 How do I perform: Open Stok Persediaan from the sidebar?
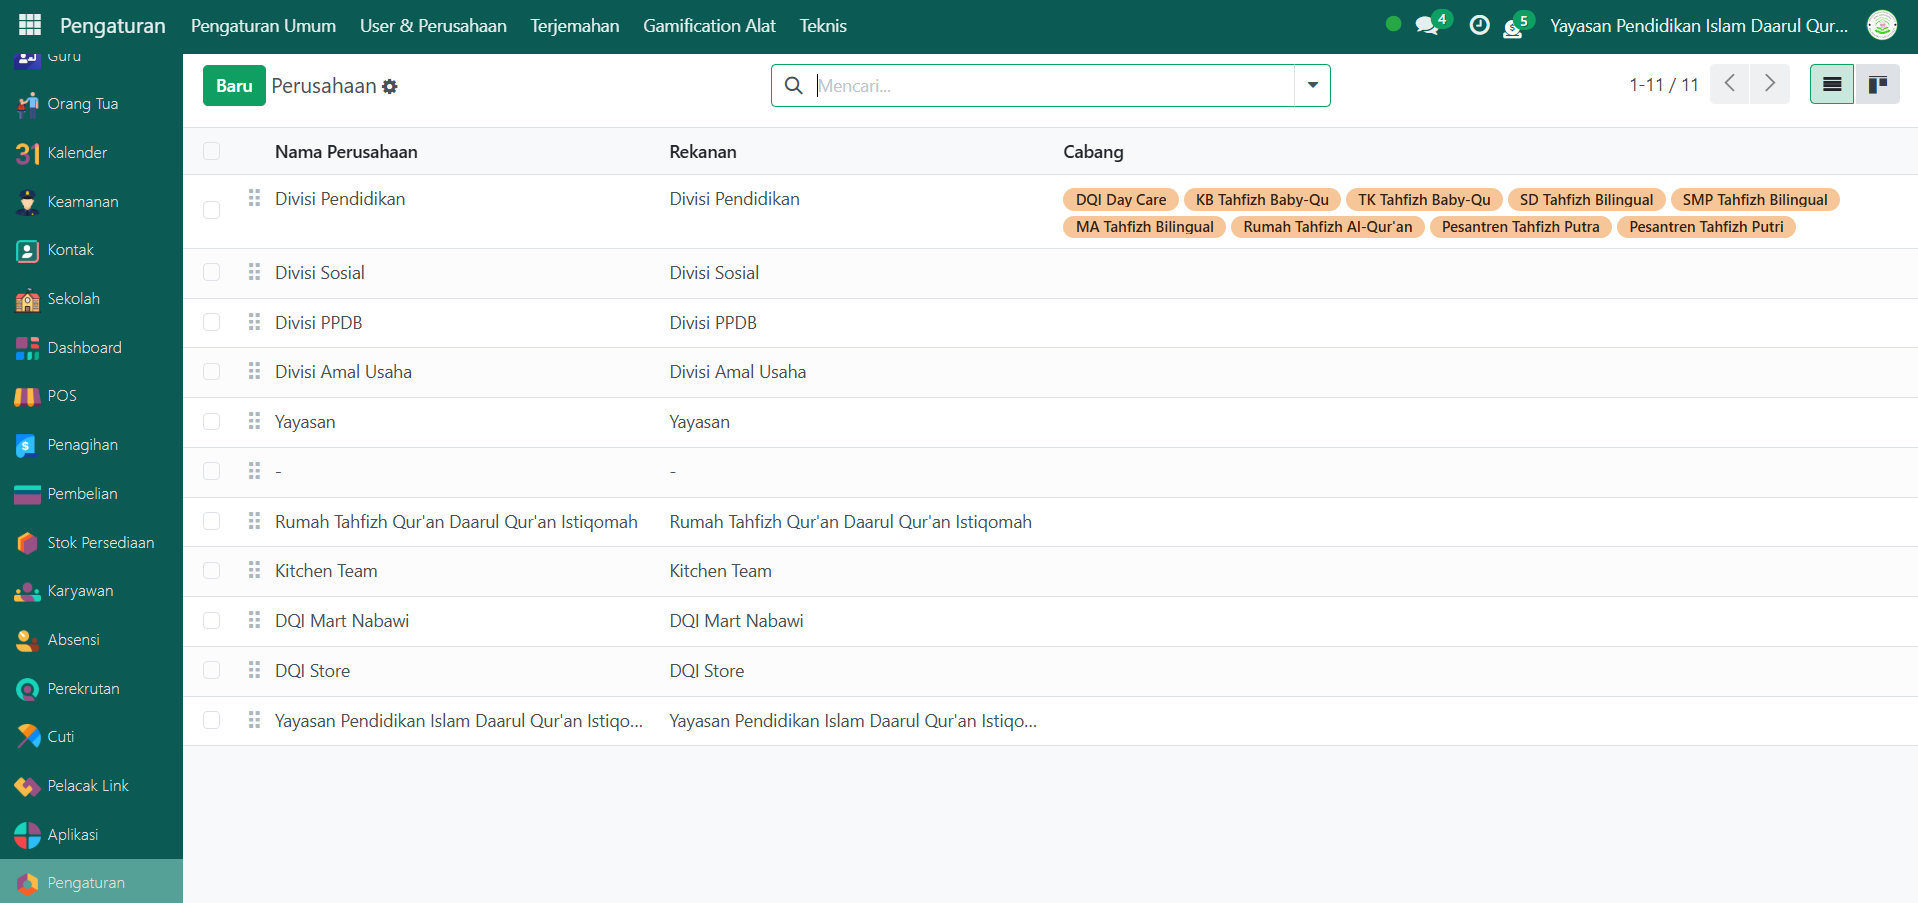click(100, 543)
